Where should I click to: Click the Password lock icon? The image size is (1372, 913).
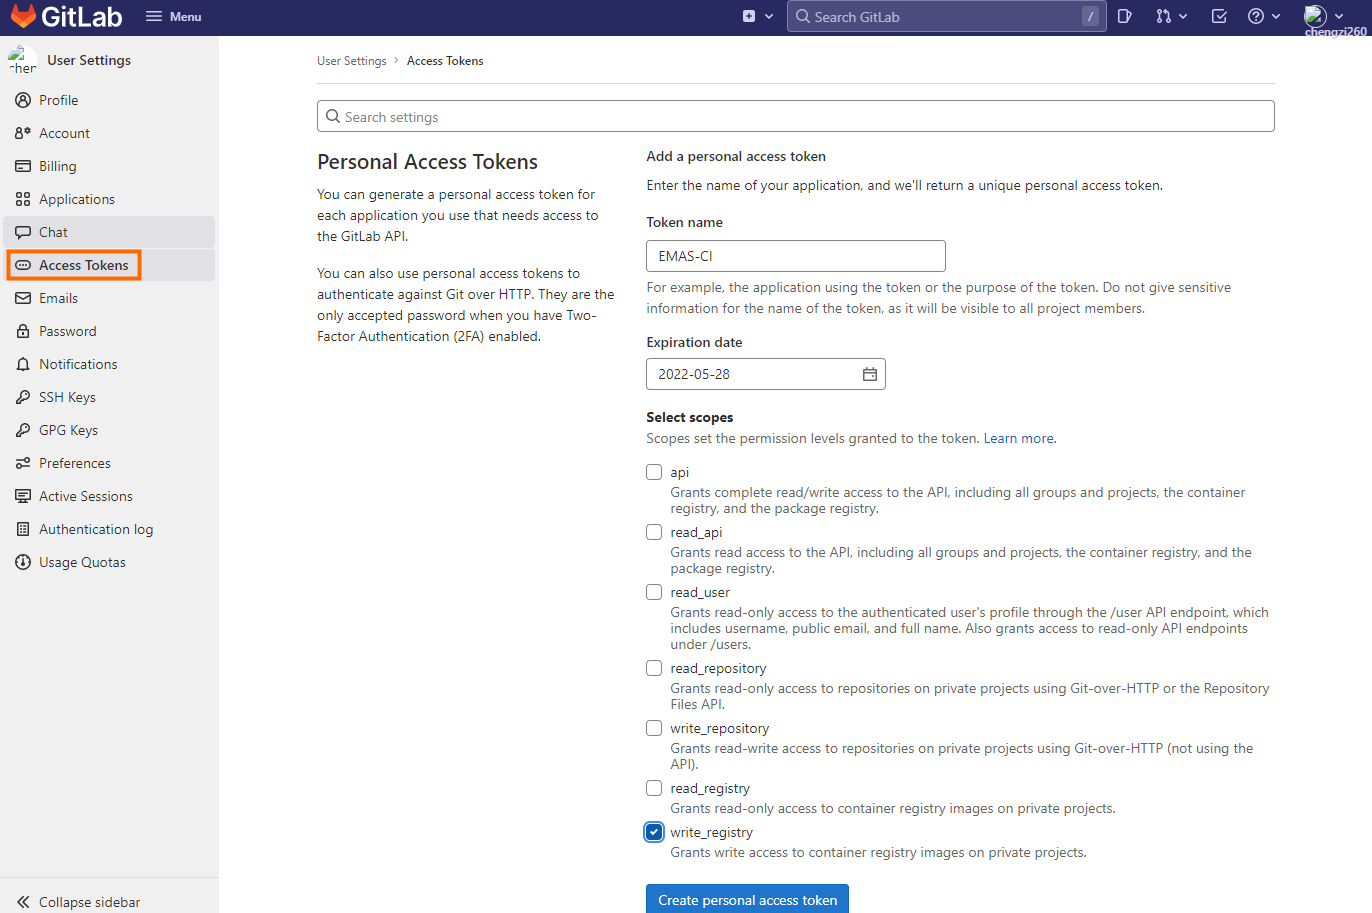coord(23,331)
